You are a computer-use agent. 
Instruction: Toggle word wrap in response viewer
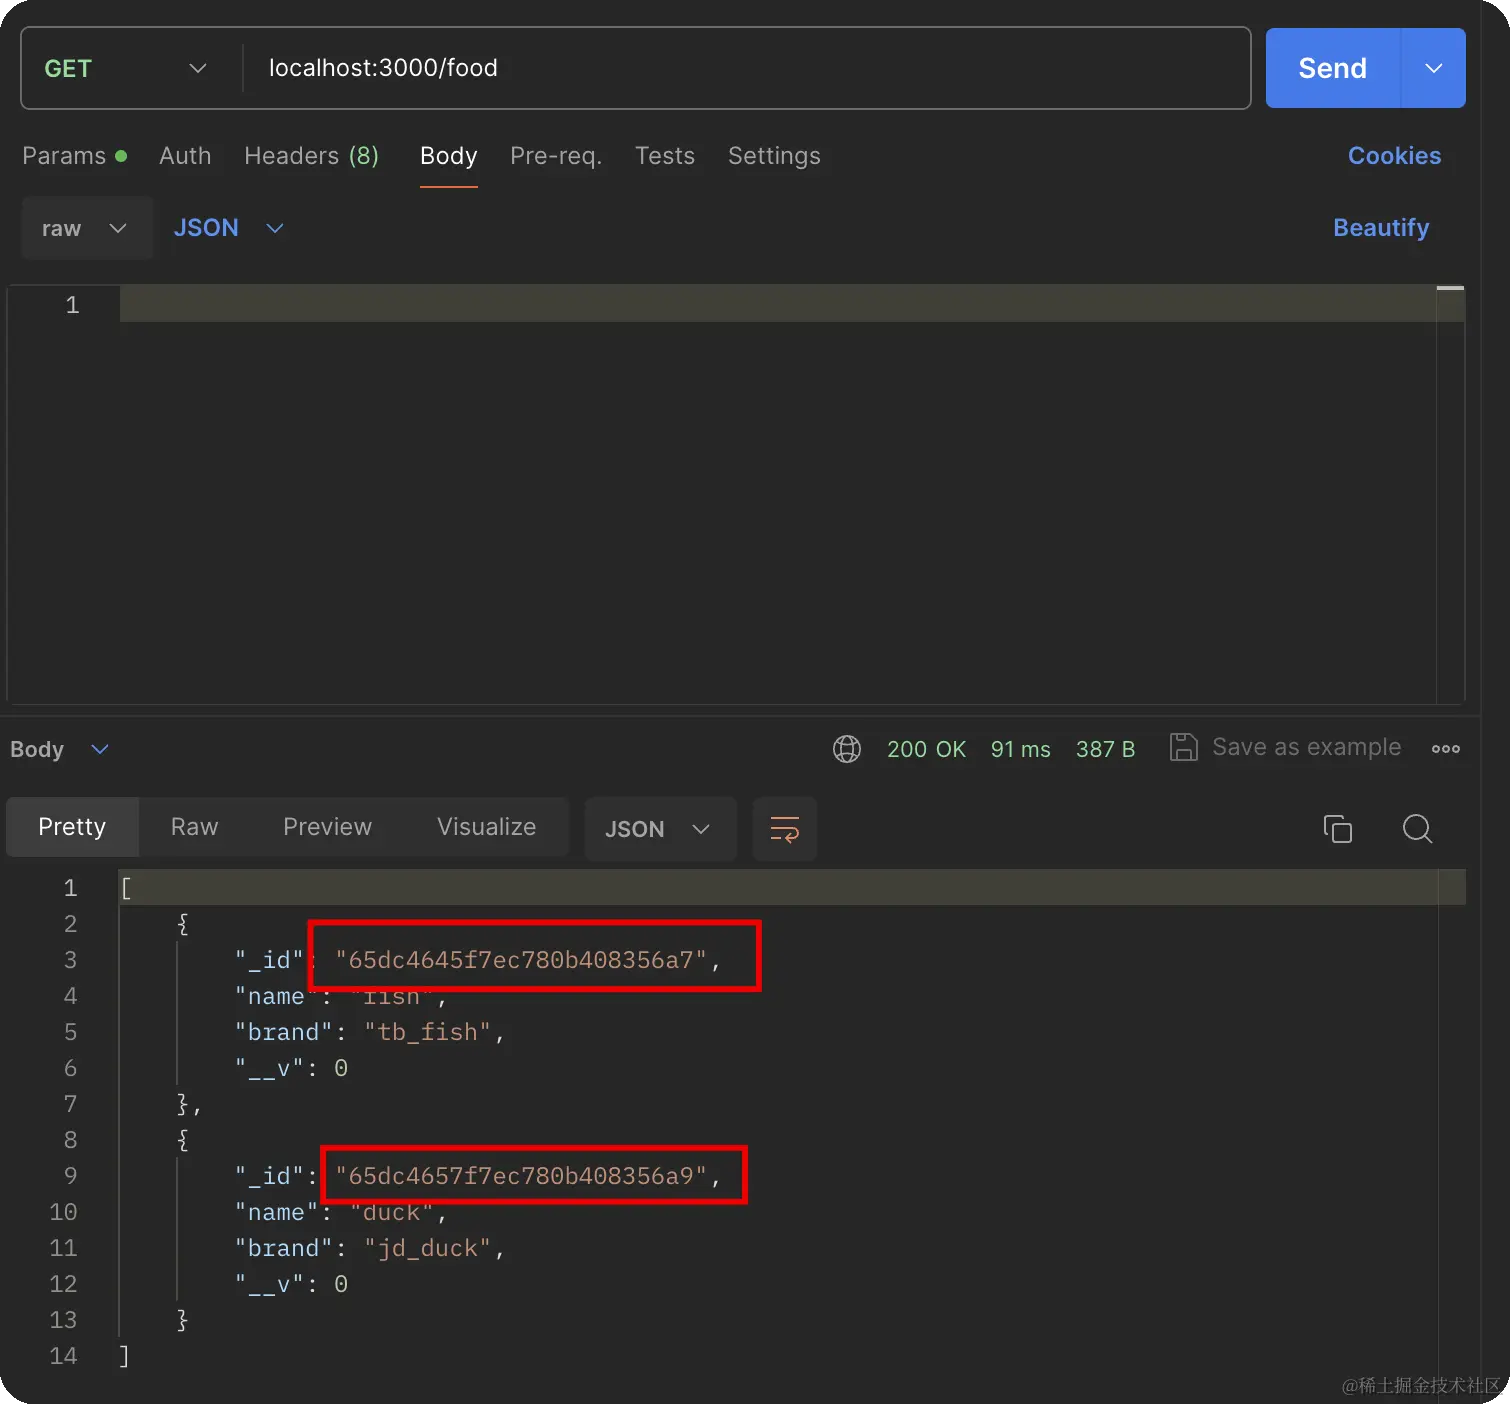click(785, 829)
